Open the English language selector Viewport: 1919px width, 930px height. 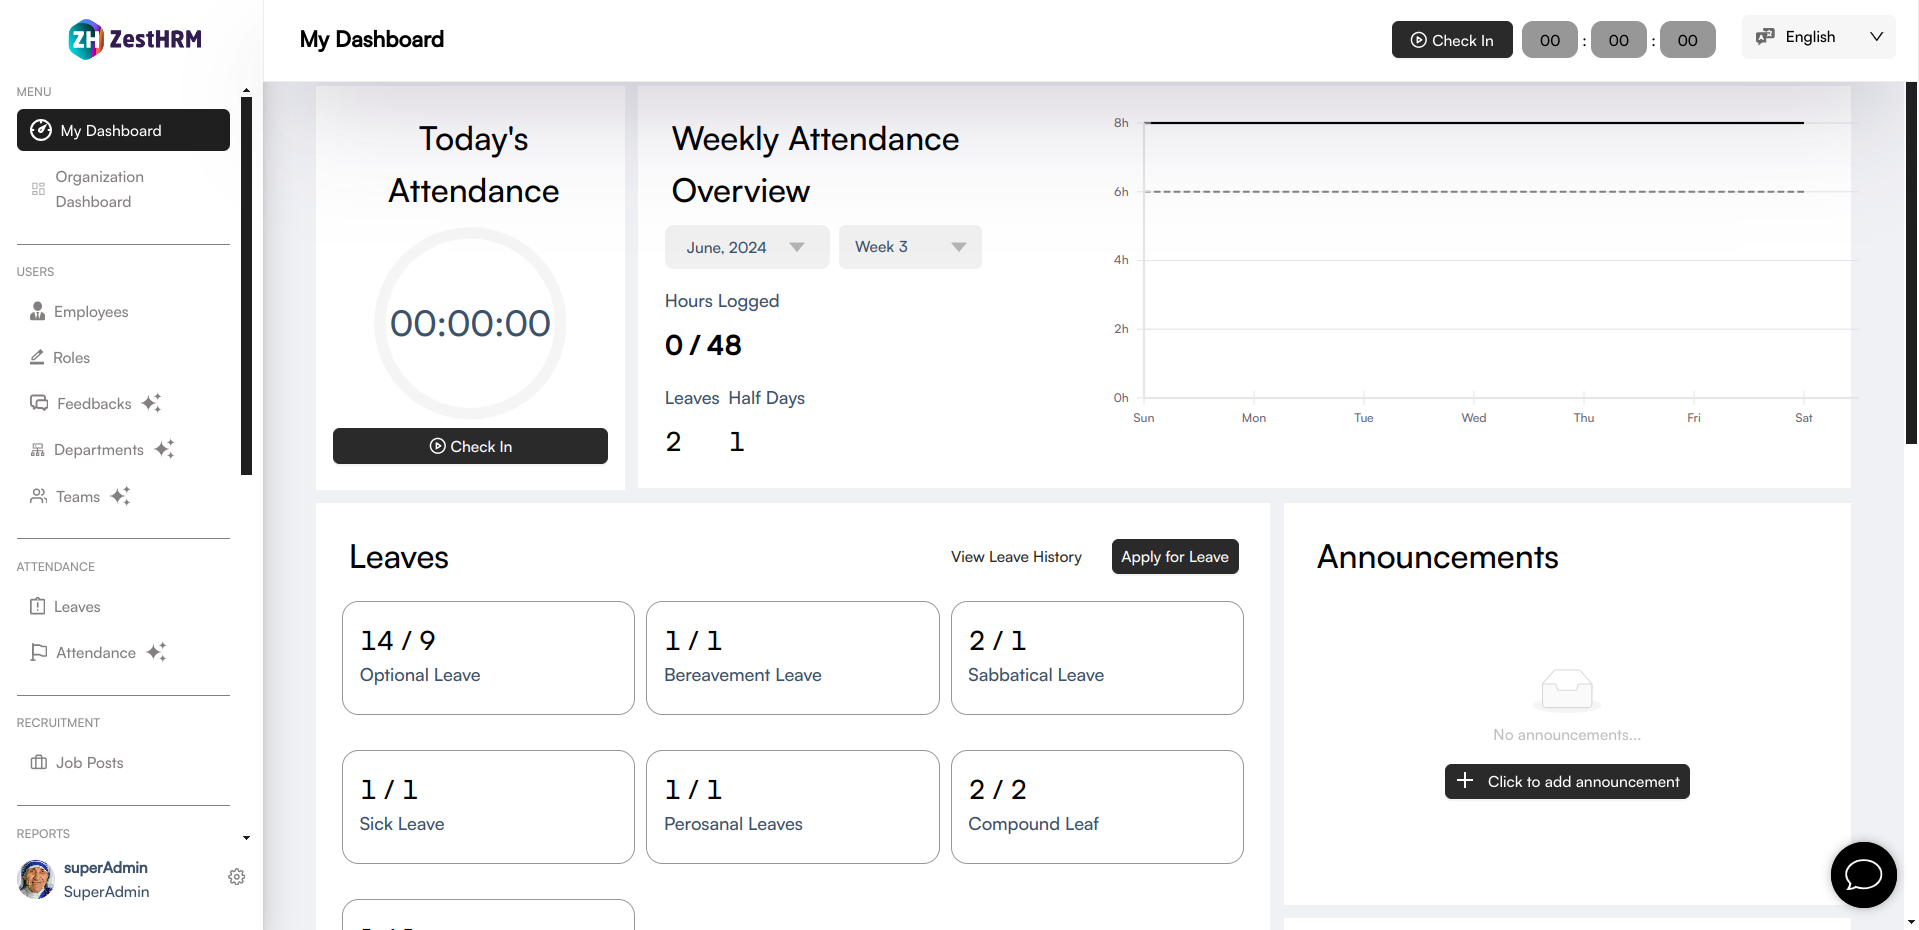pyautogui.click(x=1818, y=37)
